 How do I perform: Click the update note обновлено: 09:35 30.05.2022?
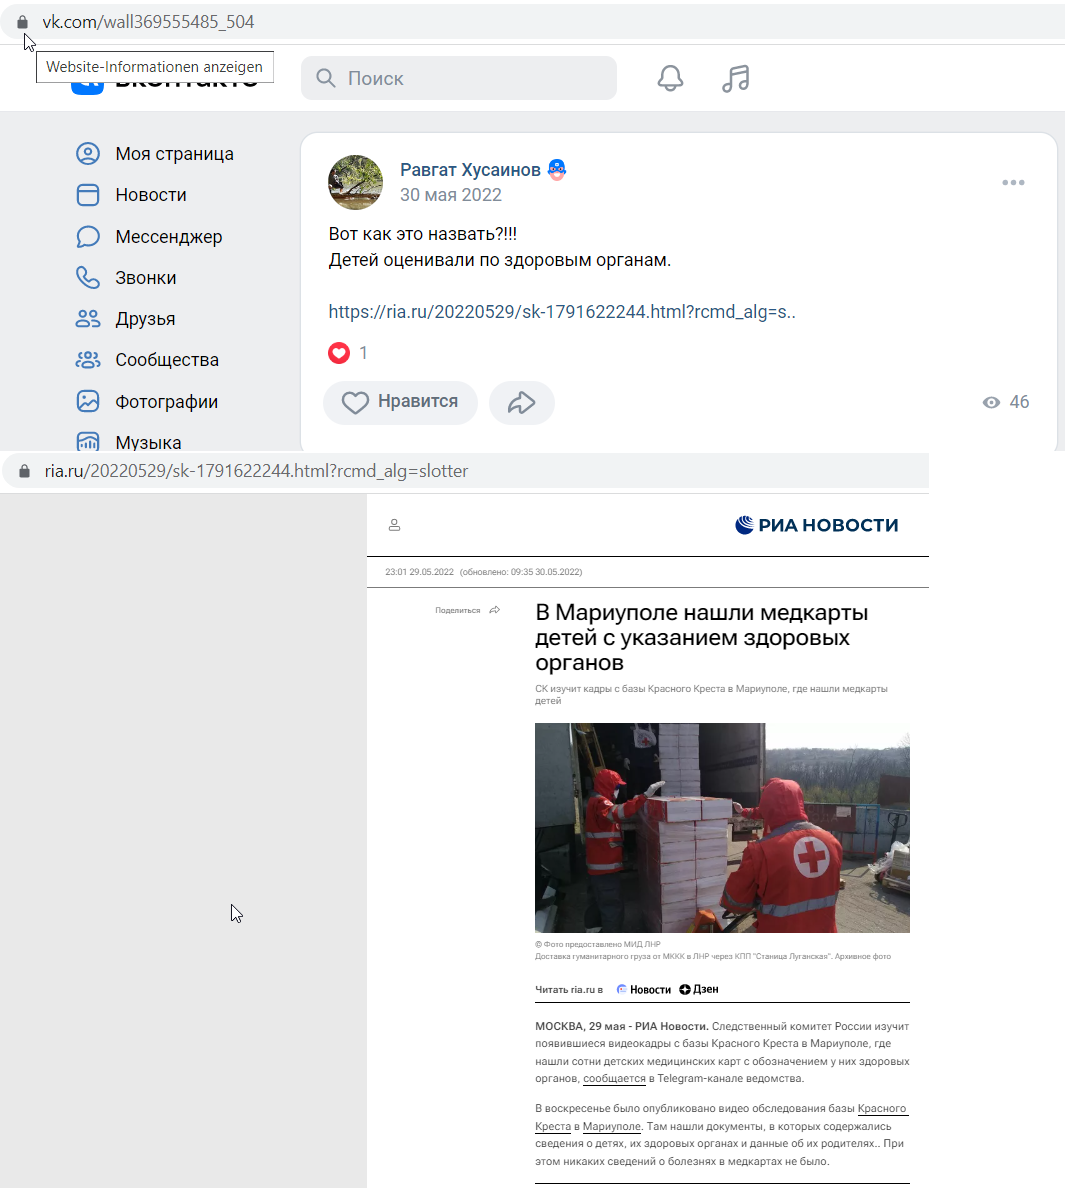521,572
